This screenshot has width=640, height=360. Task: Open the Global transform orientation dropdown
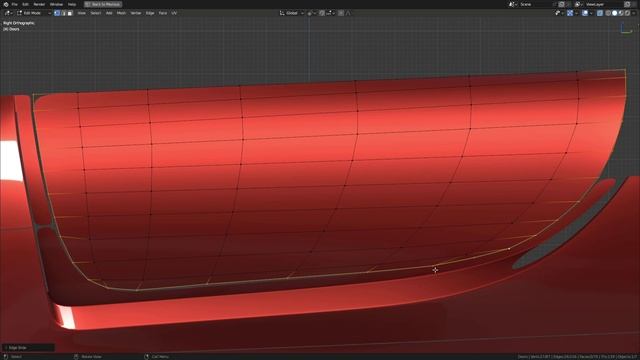[x=291, y=13]
